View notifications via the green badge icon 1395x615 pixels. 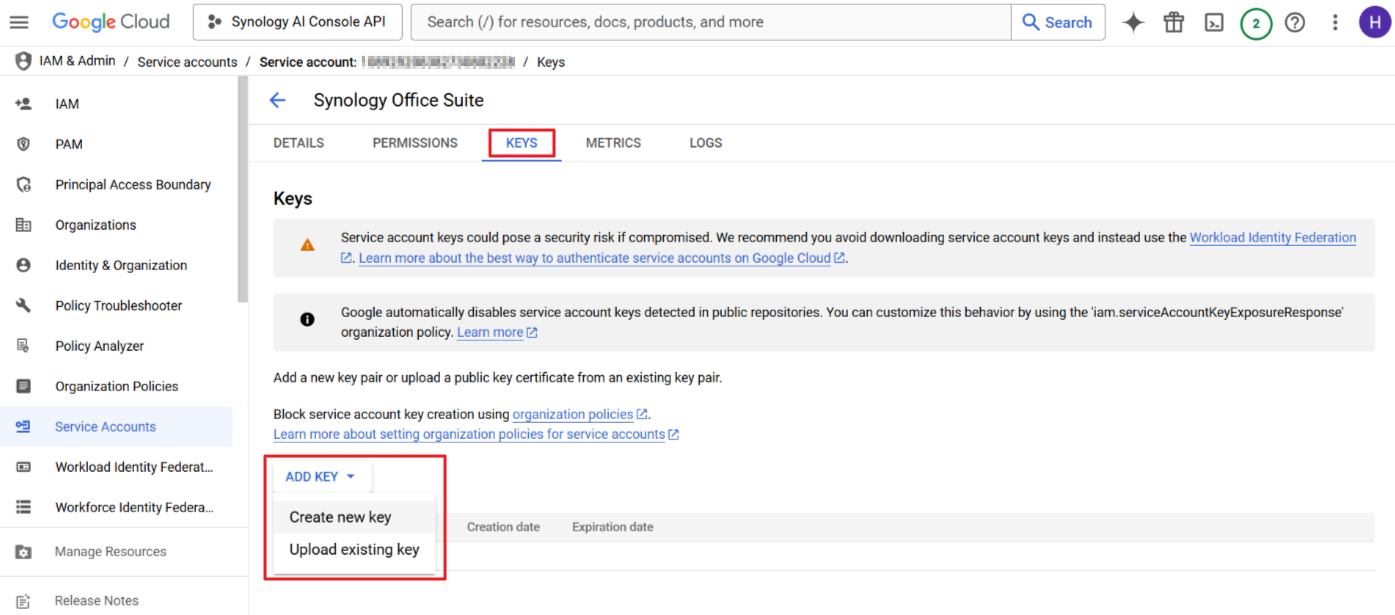point(1256,21)
